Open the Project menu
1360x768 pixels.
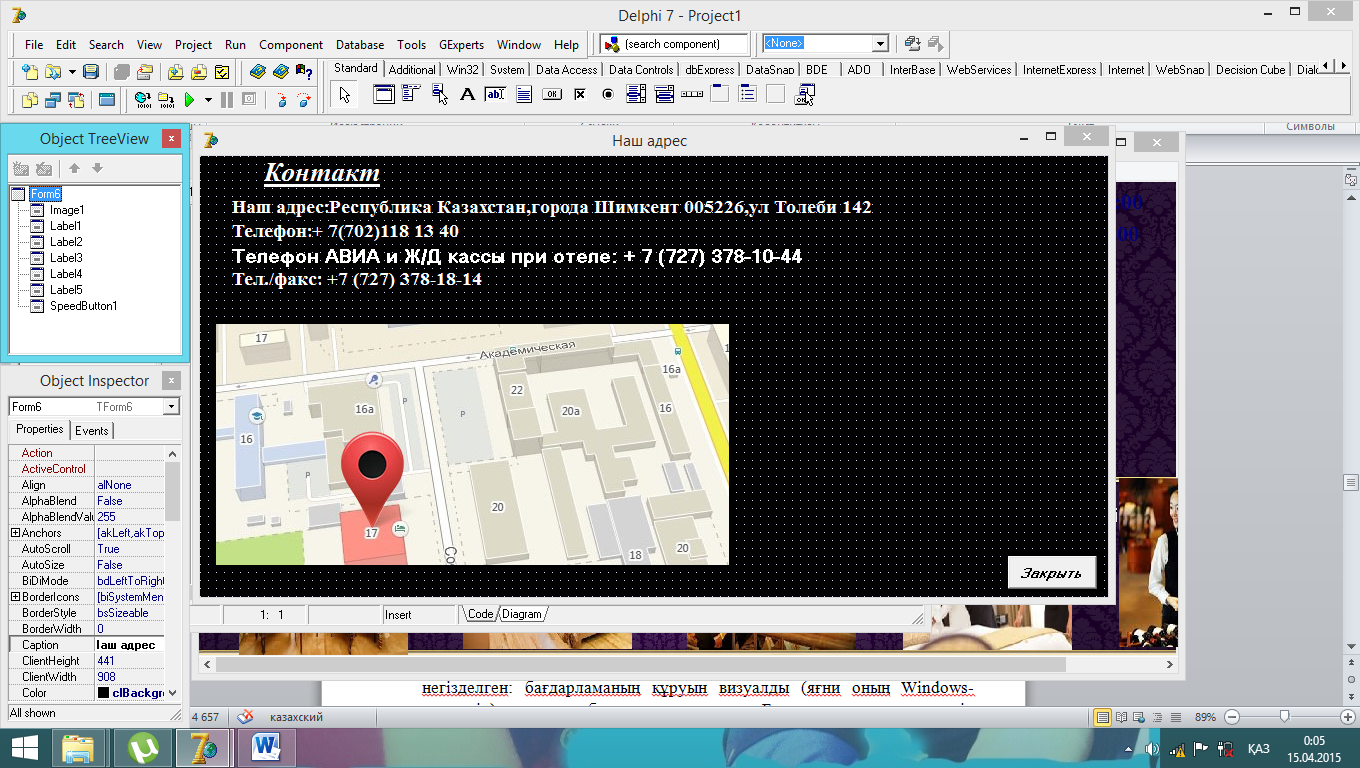coord(193,45)
